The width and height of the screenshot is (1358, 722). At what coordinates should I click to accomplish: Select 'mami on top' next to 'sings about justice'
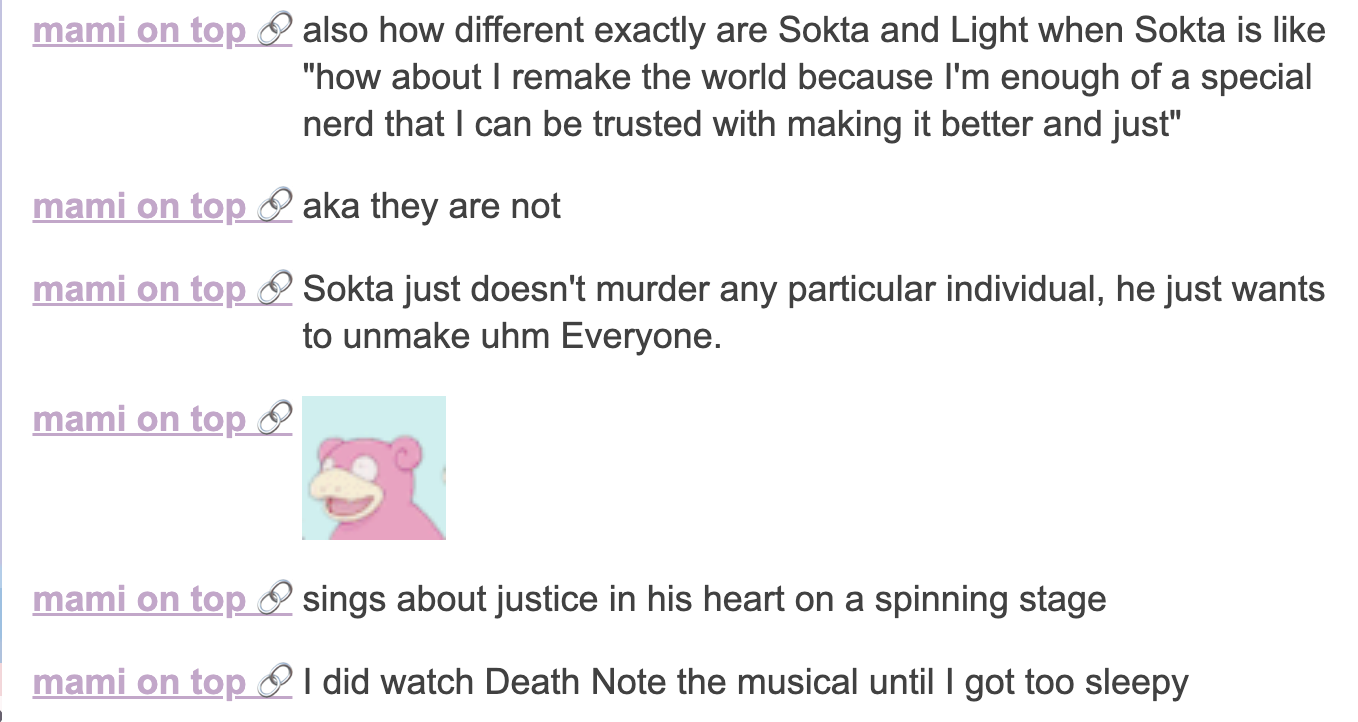139,600
